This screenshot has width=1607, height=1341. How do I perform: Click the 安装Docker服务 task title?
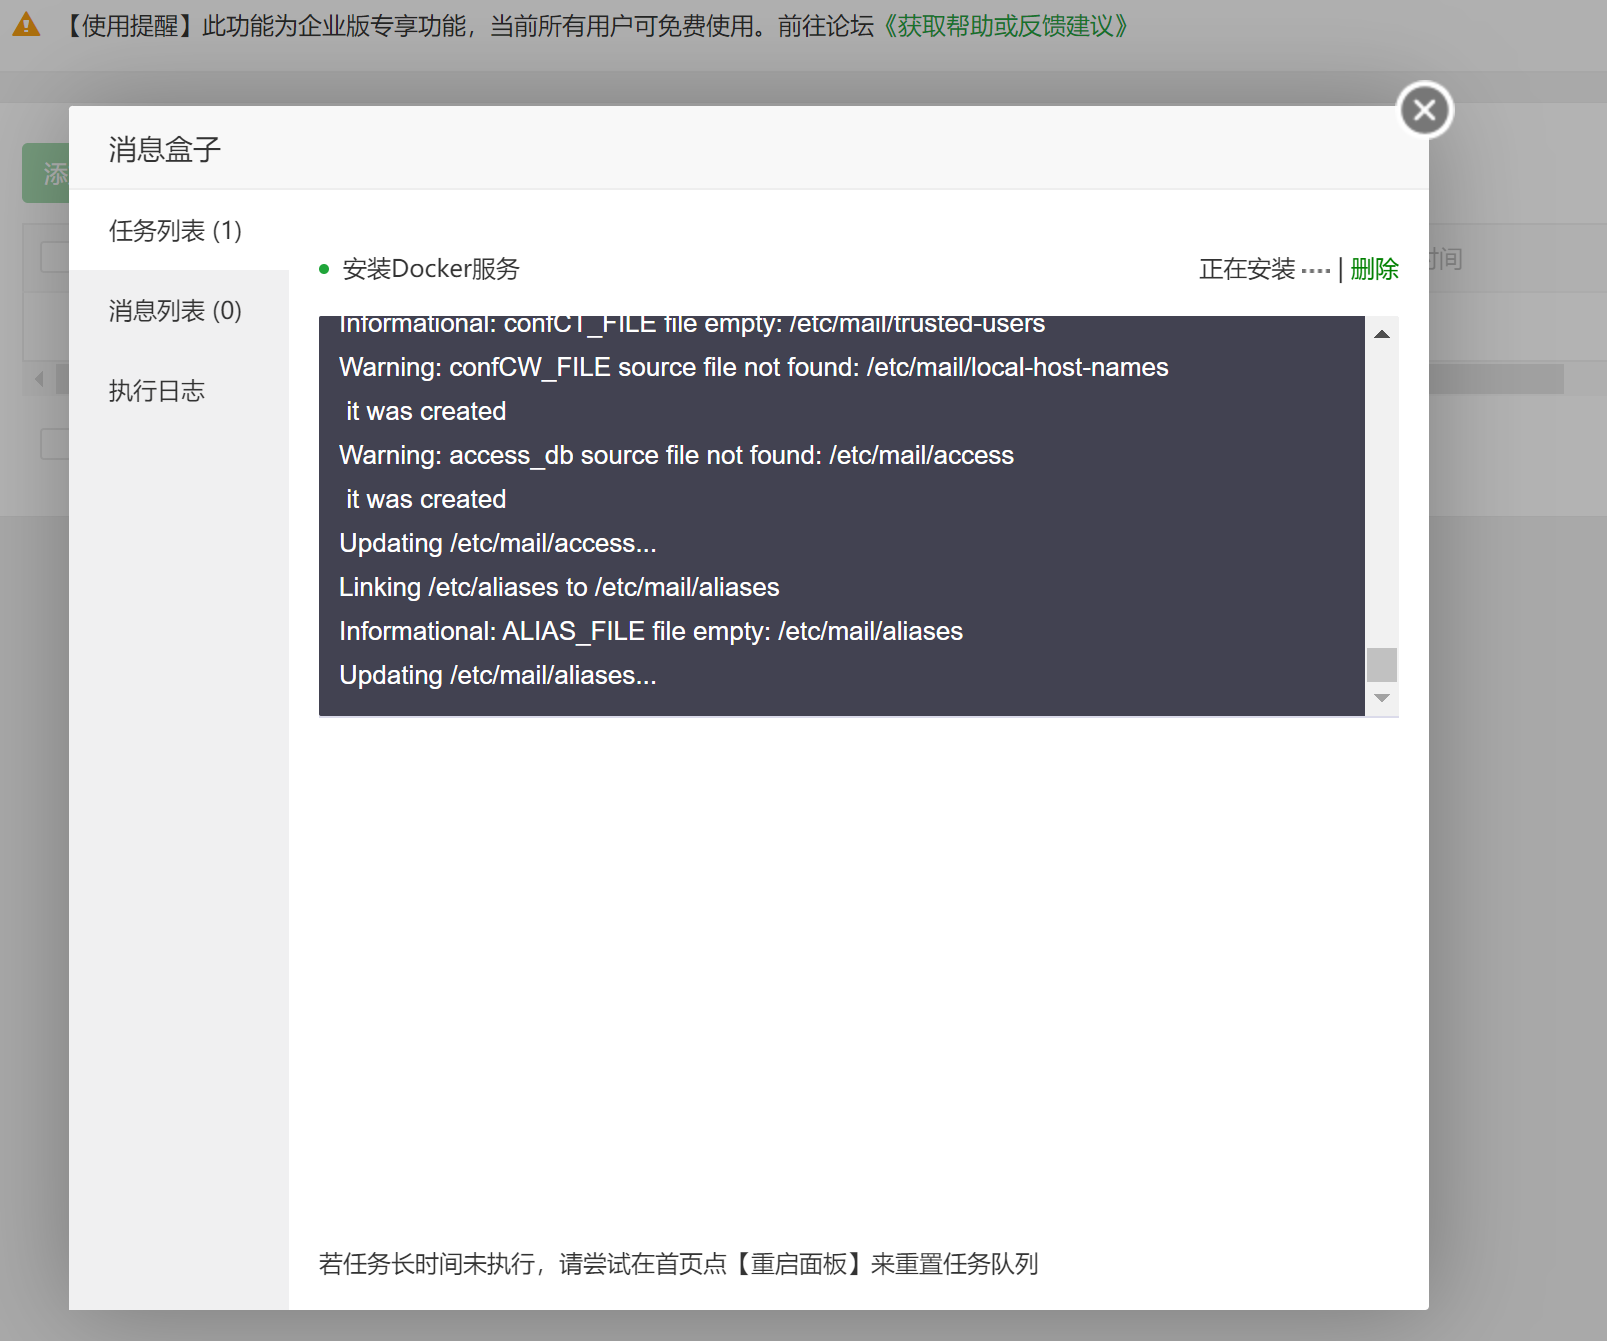(431, 269)
